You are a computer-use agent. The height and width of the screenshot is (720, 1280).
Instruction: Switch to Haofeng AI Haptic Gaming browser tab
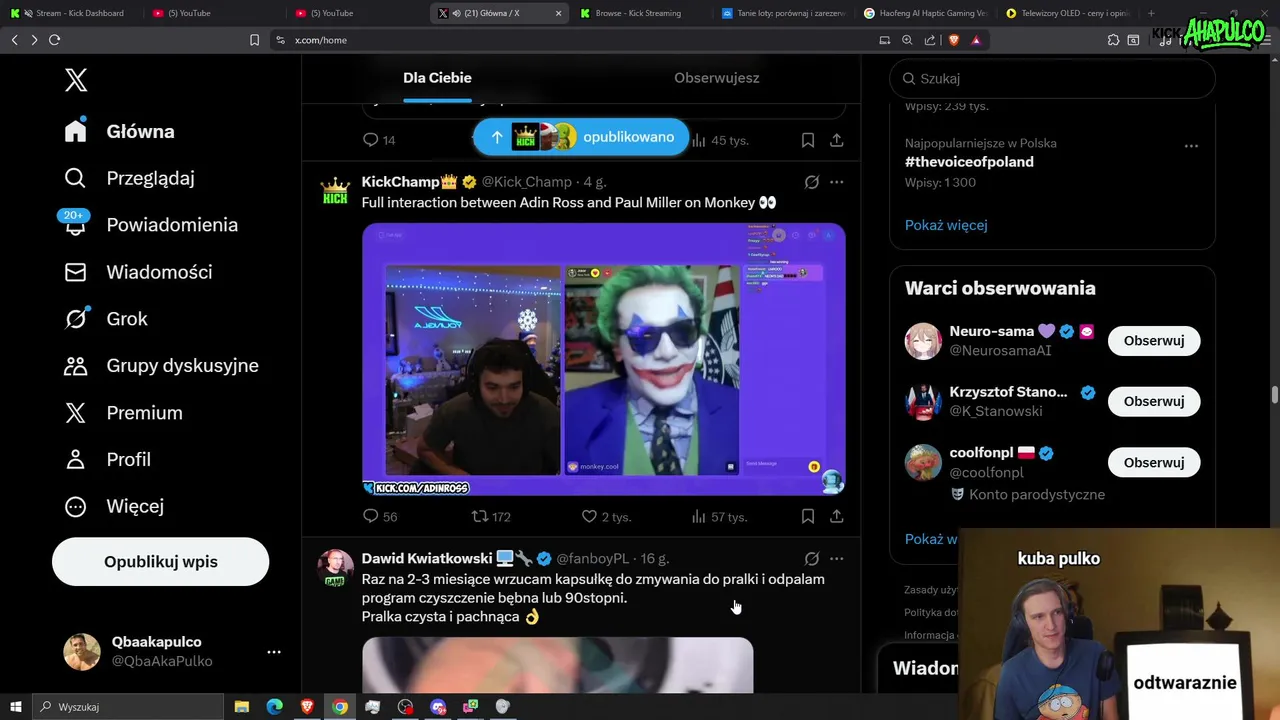(925, 13)
